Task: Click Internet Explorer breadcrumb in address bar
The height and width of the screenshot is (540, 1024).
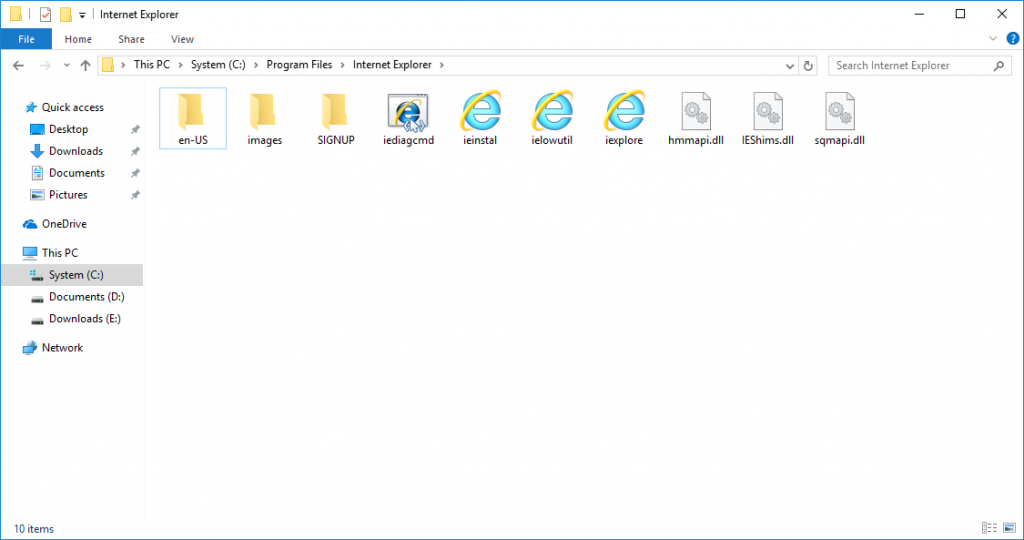Action: pos(392,65)
